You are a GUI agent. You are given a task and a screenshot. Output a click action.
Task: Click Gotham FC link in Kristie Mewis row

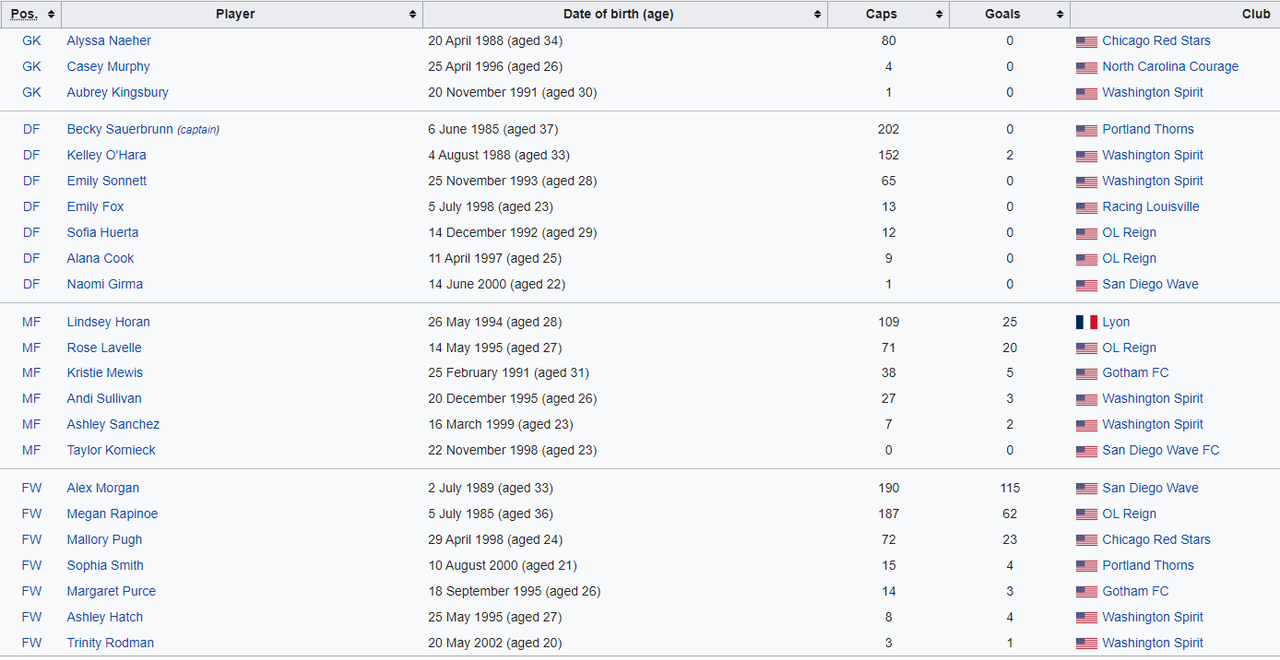pos(1135,373)
